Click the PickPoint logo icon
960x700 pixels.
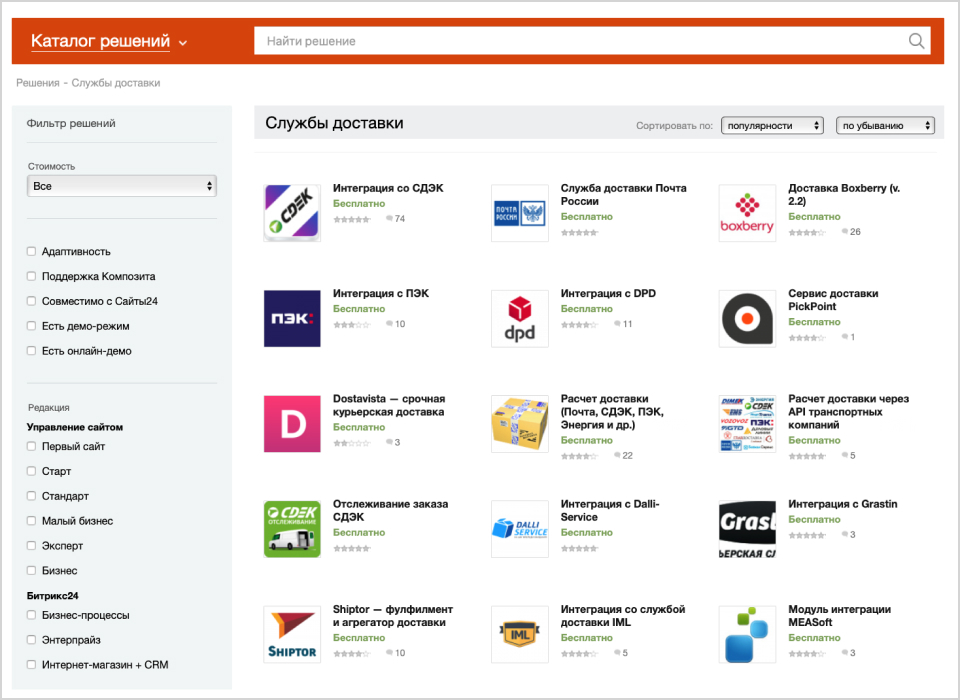(x=747, y=318)
